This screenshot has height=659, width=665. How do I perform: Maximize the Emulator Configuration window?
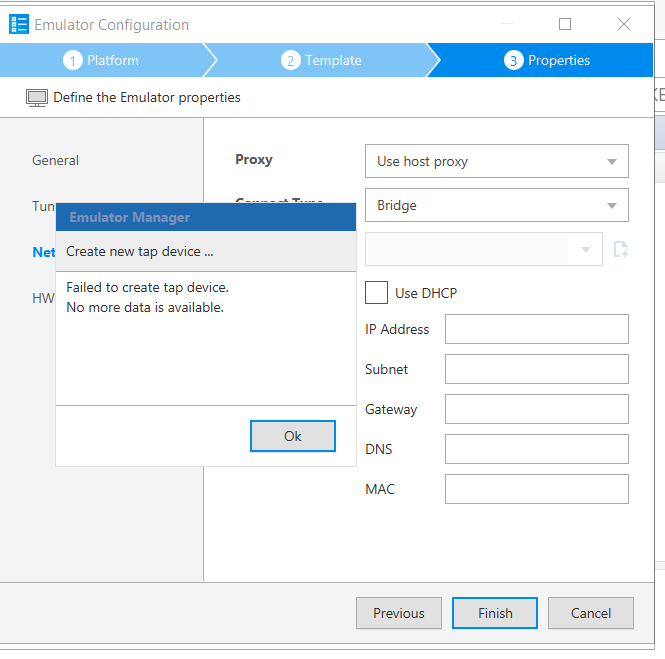565,24
